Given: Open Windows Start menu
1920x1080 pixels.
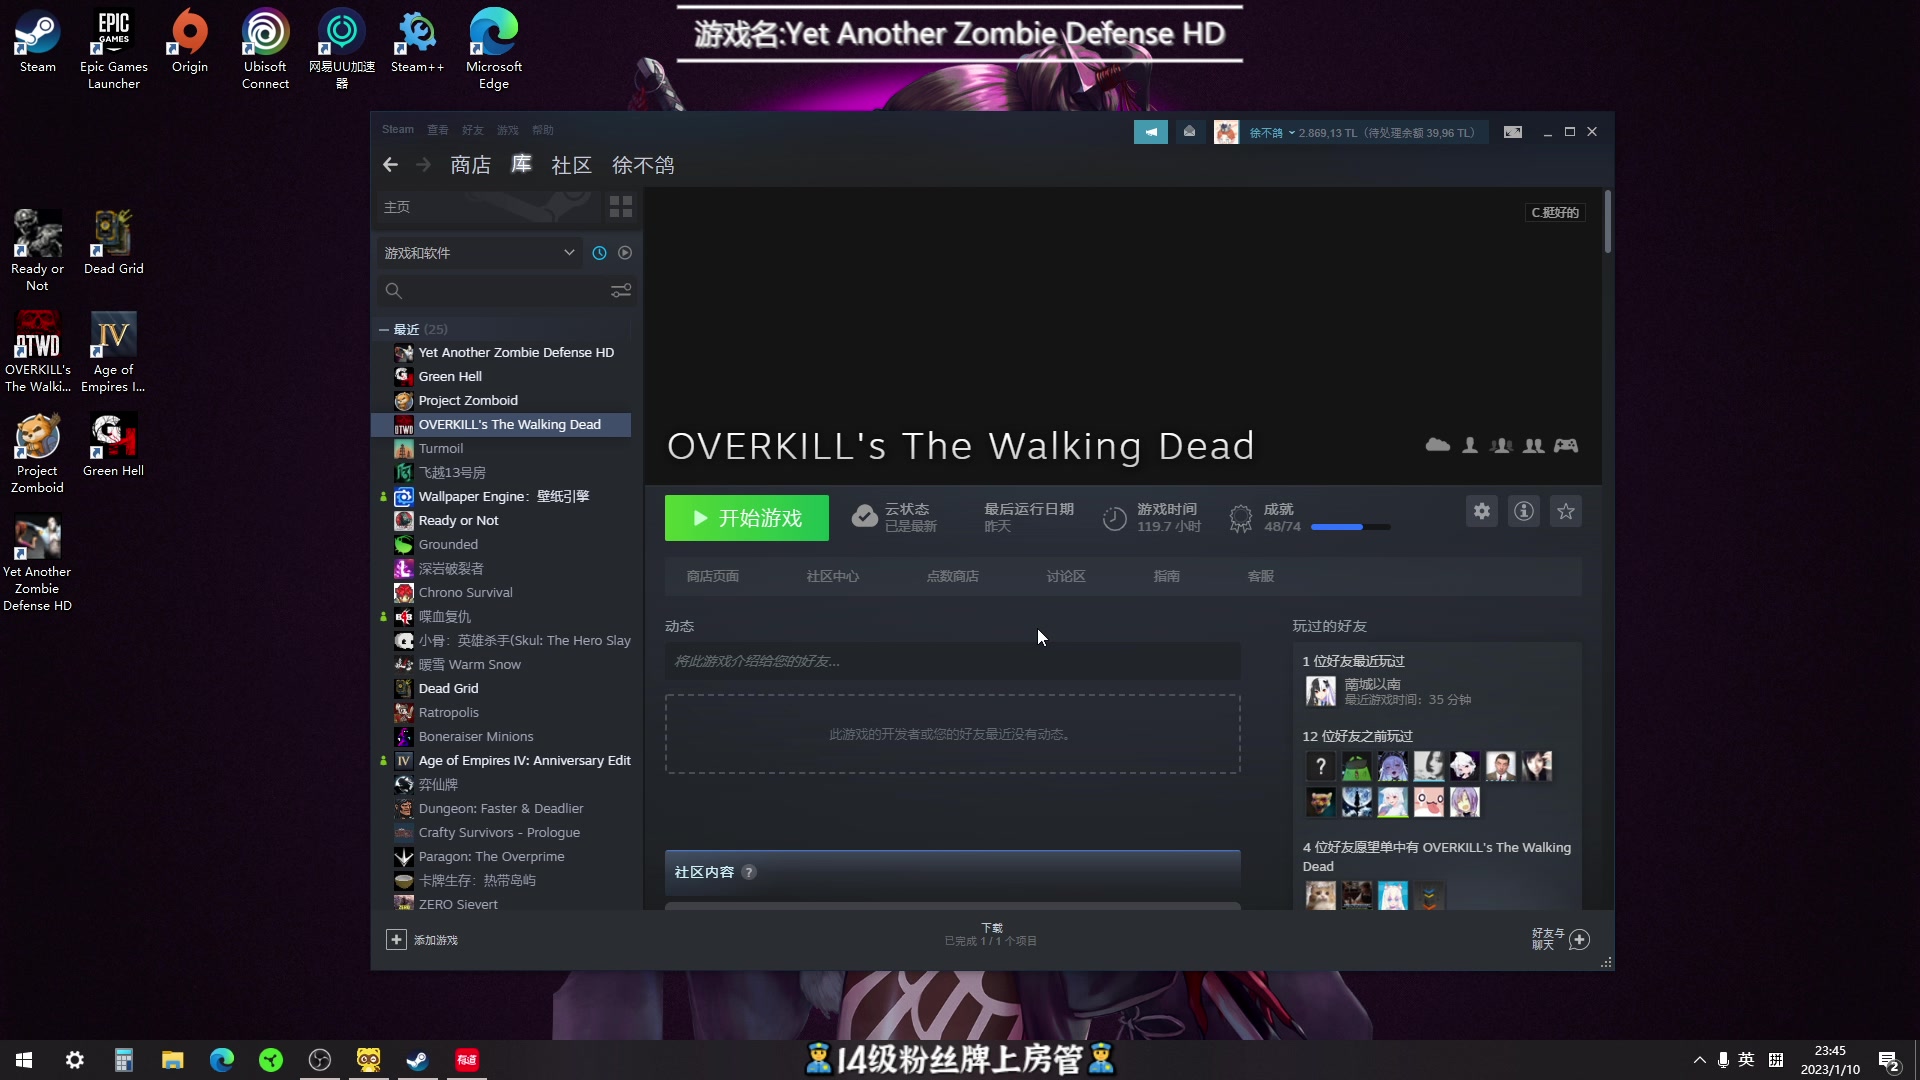Looking at the screenshot, I should tap(24, 1060).
